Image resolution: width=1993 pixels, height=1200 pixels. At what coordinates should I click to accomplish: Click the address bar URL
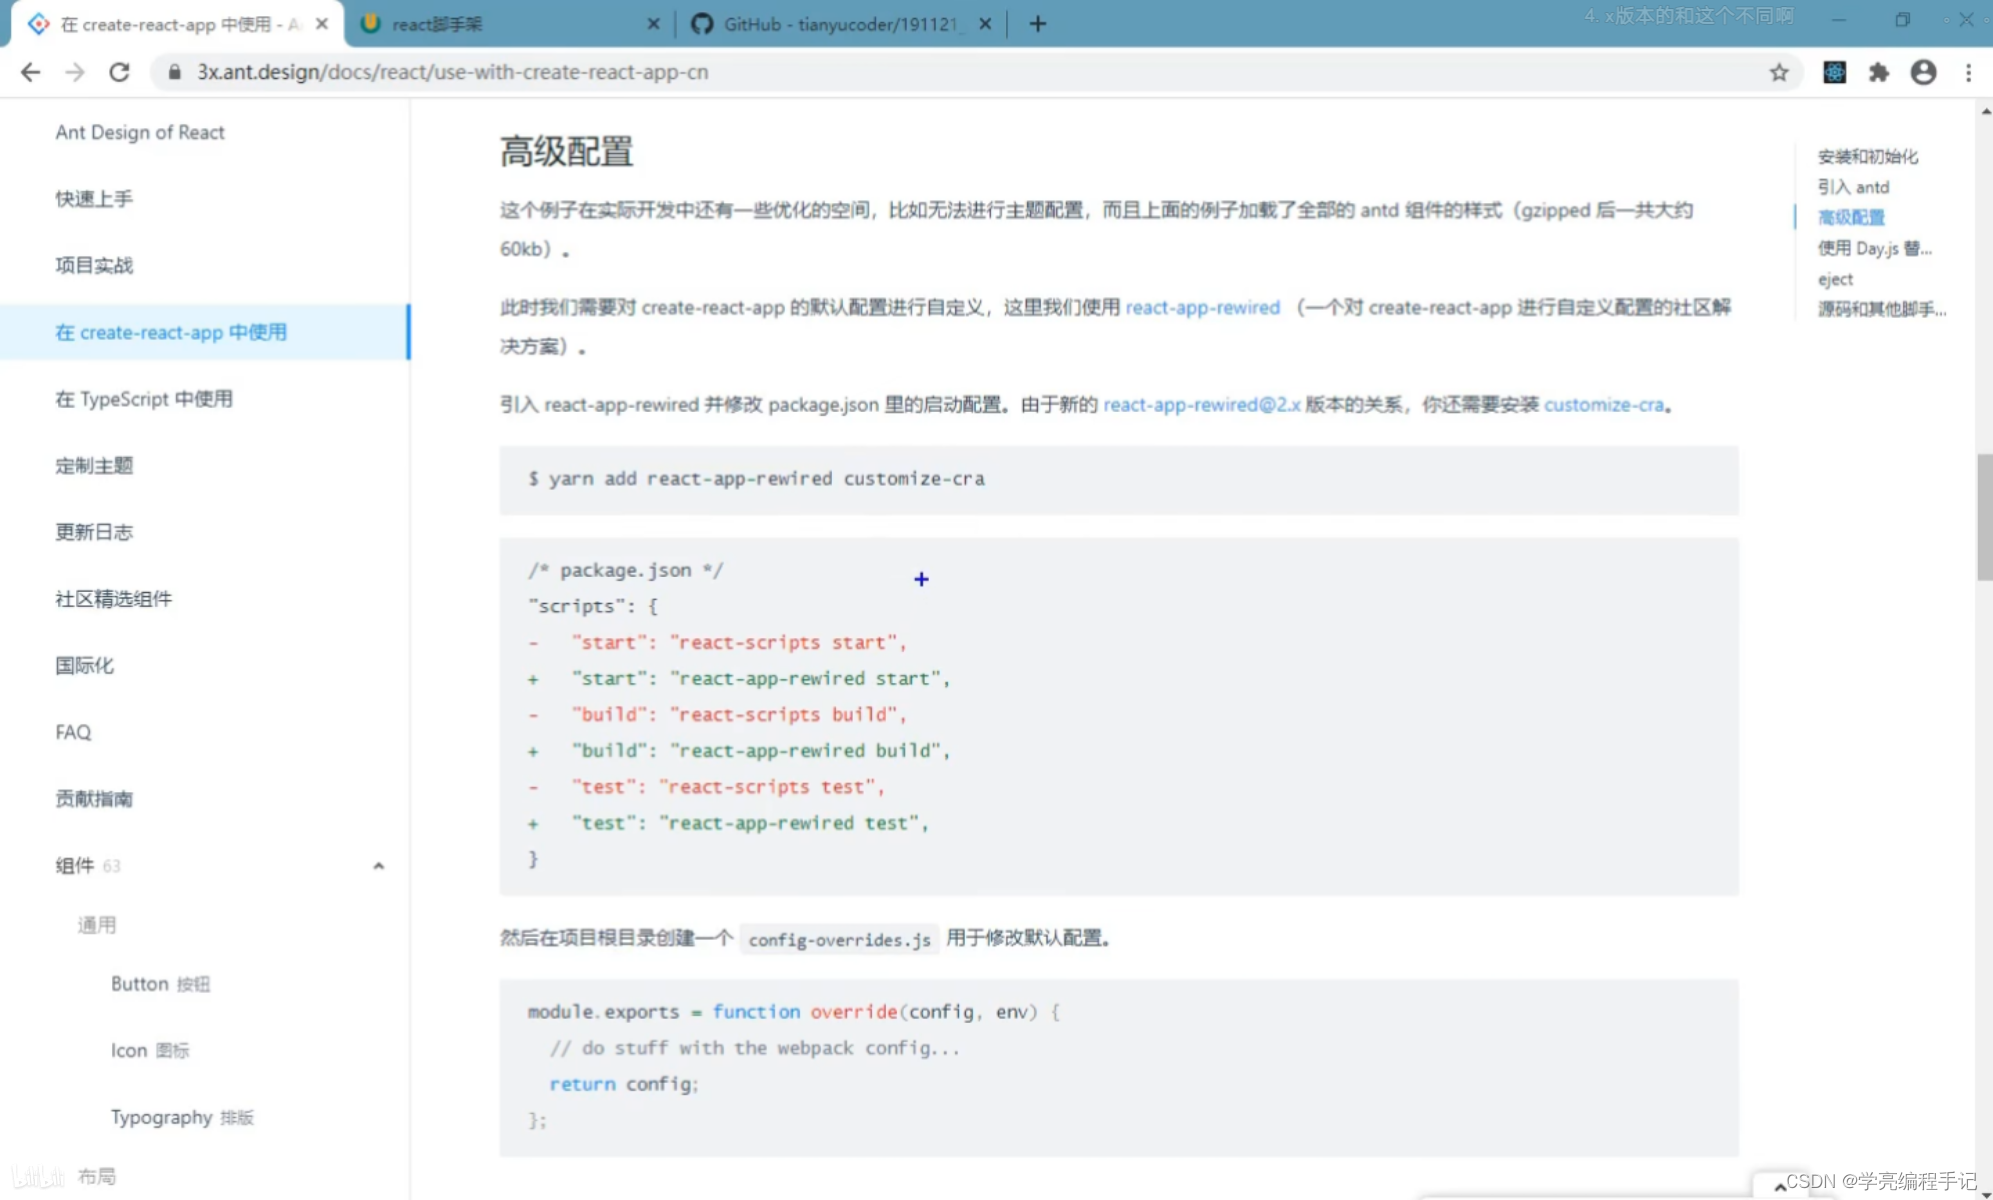(452, 72)
